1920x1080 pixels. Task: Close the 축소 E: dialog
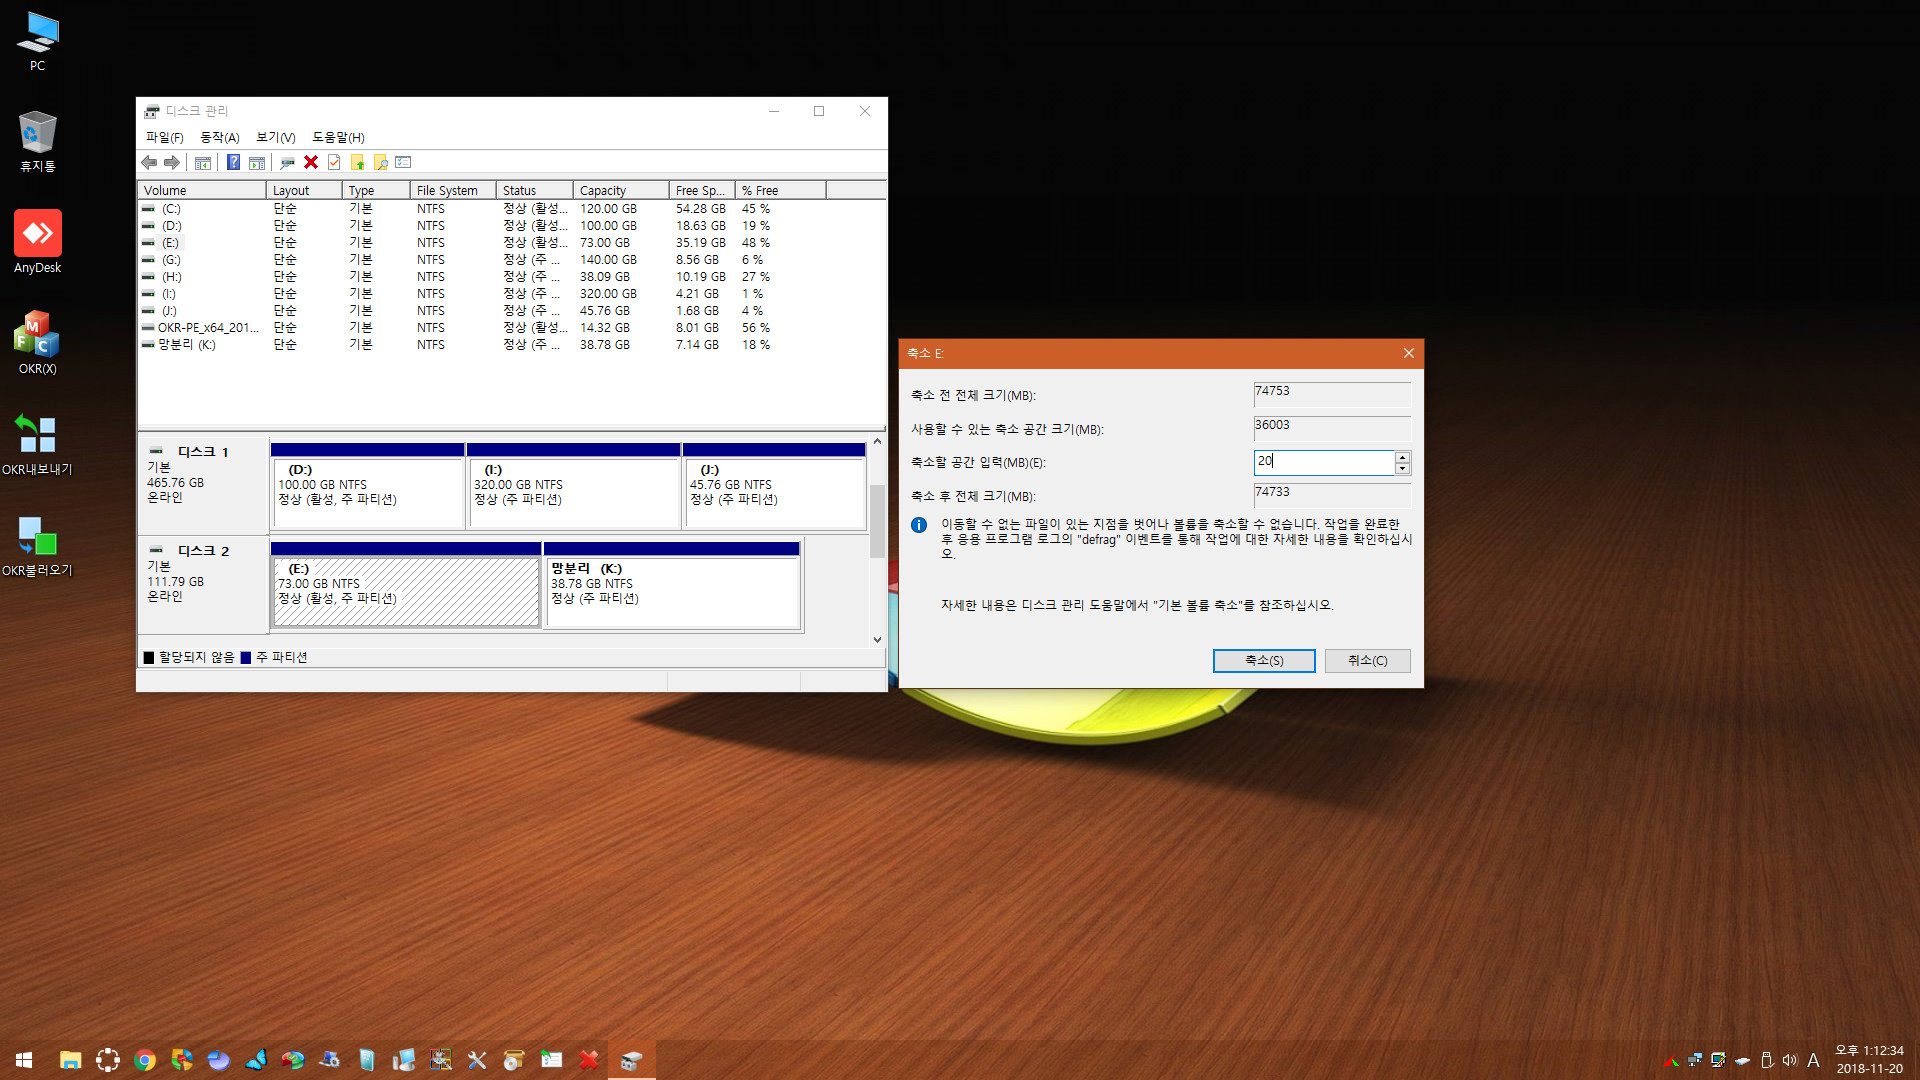[x=1408, y=353]
